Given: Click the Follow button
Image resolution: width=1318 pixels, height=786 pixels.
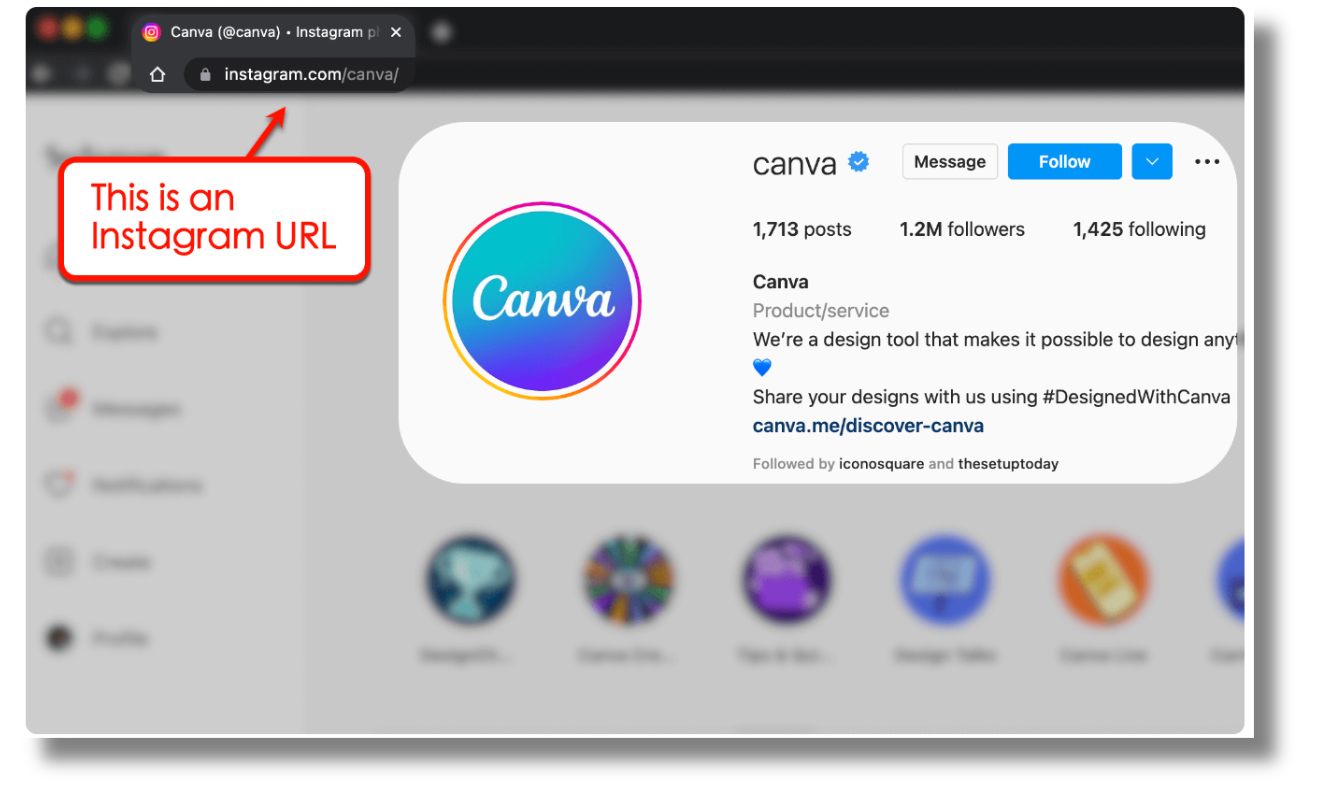Looking at the screenshot, I should click(1064, 162).
